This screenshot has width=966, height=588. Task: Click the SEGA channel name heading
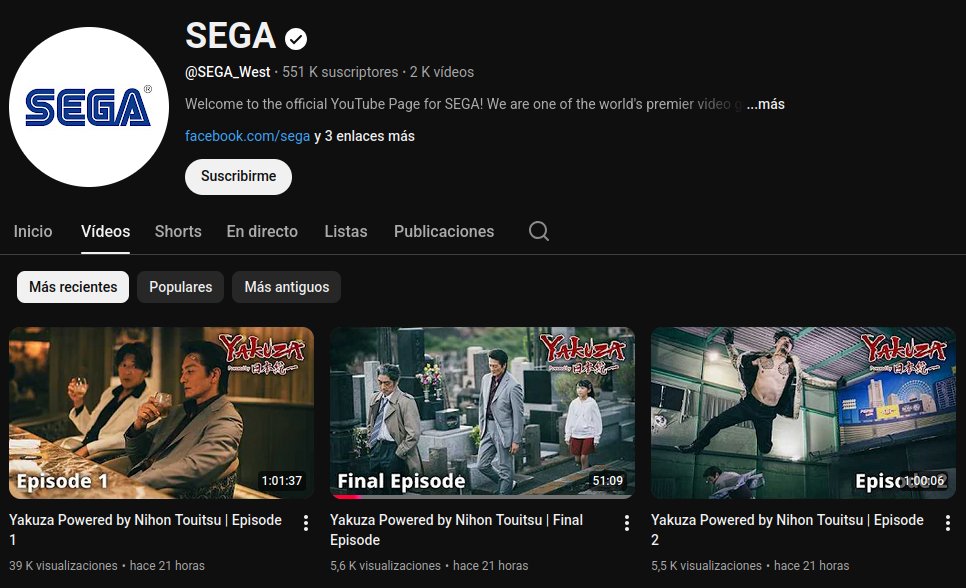[x=230, y=36]
